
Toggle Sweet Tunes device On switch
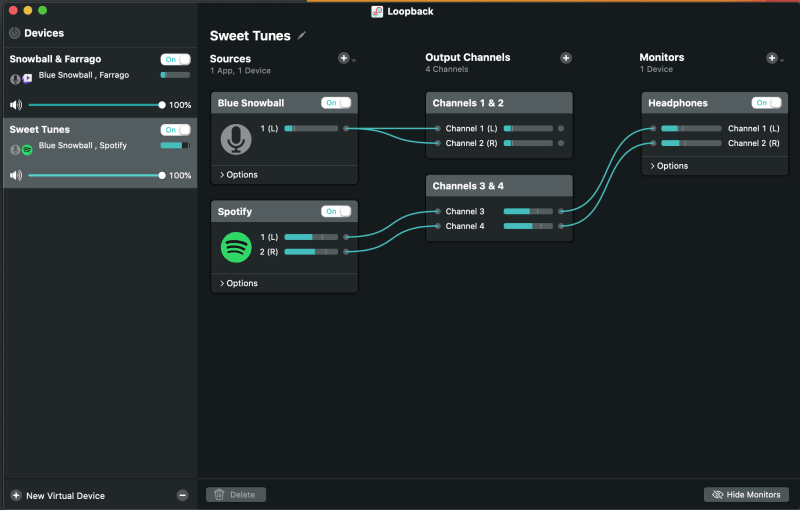(x=175, y=130)
